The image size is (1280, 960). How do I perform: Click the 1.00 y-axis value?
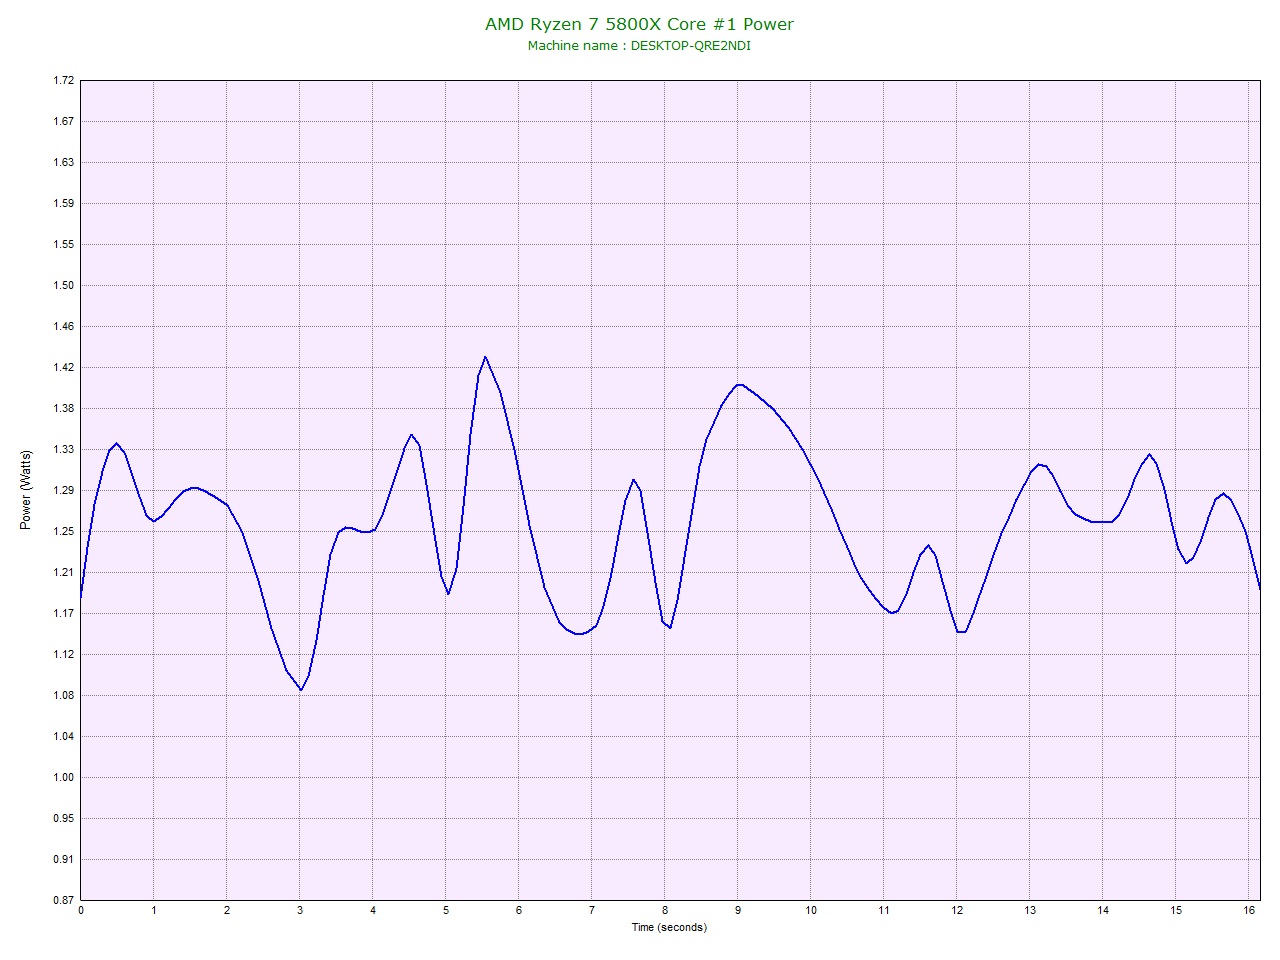pos(63,778)
